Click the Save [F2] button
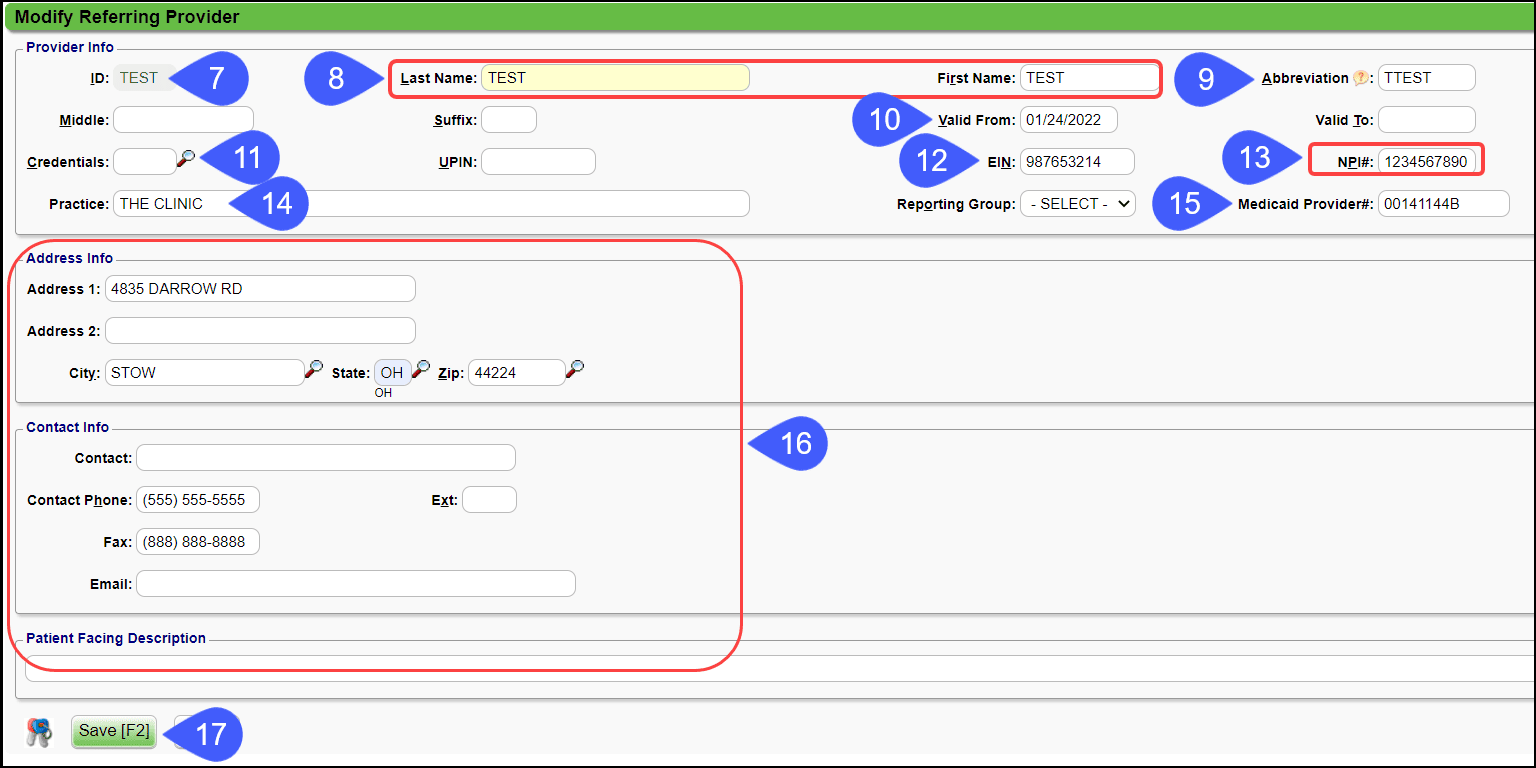Viewport: 1536px width, 768px height. pyautogui.click(x=113, y=731)
